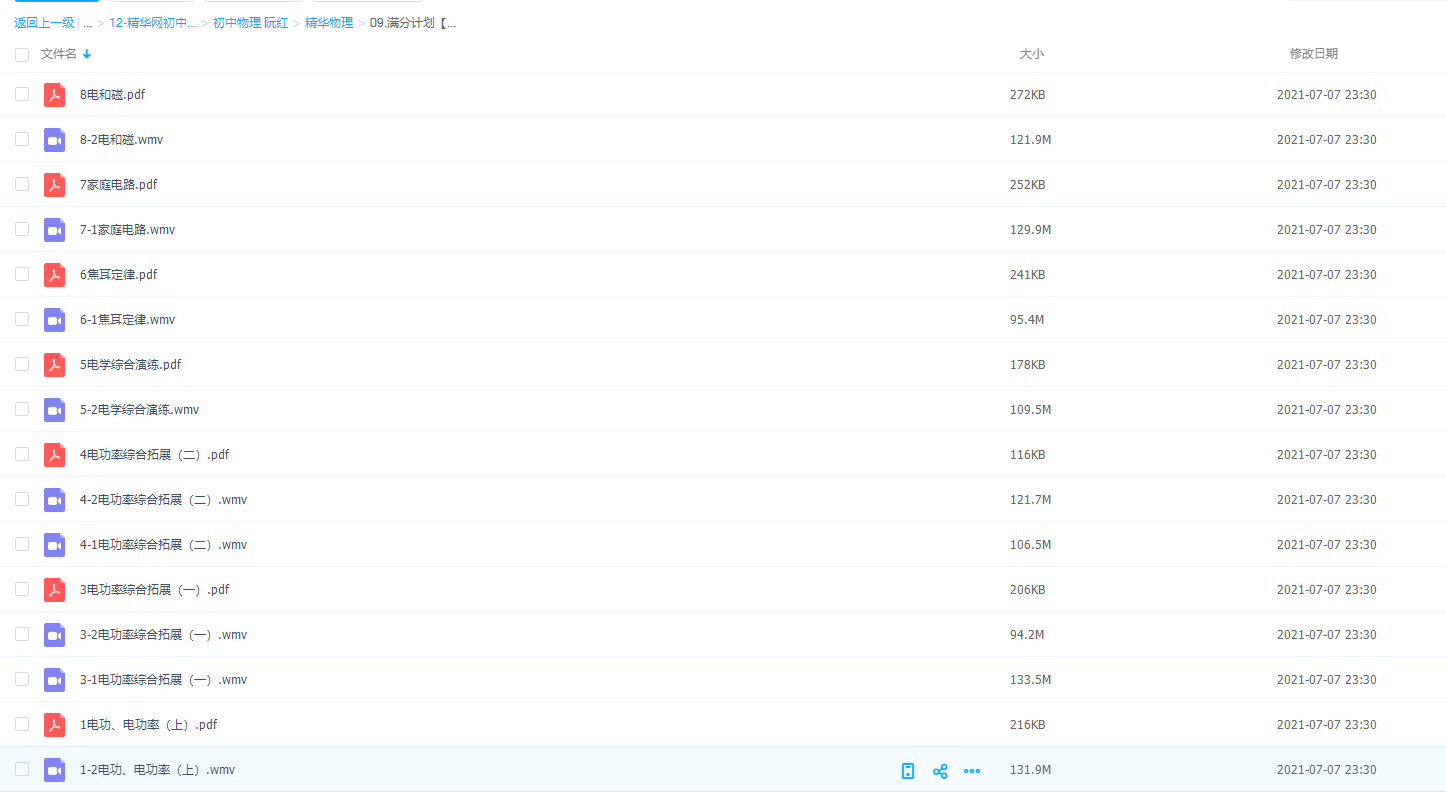1446x795 pixels.
Task: Click the 返回上一级 link
Action: click(x=44, y=23)
